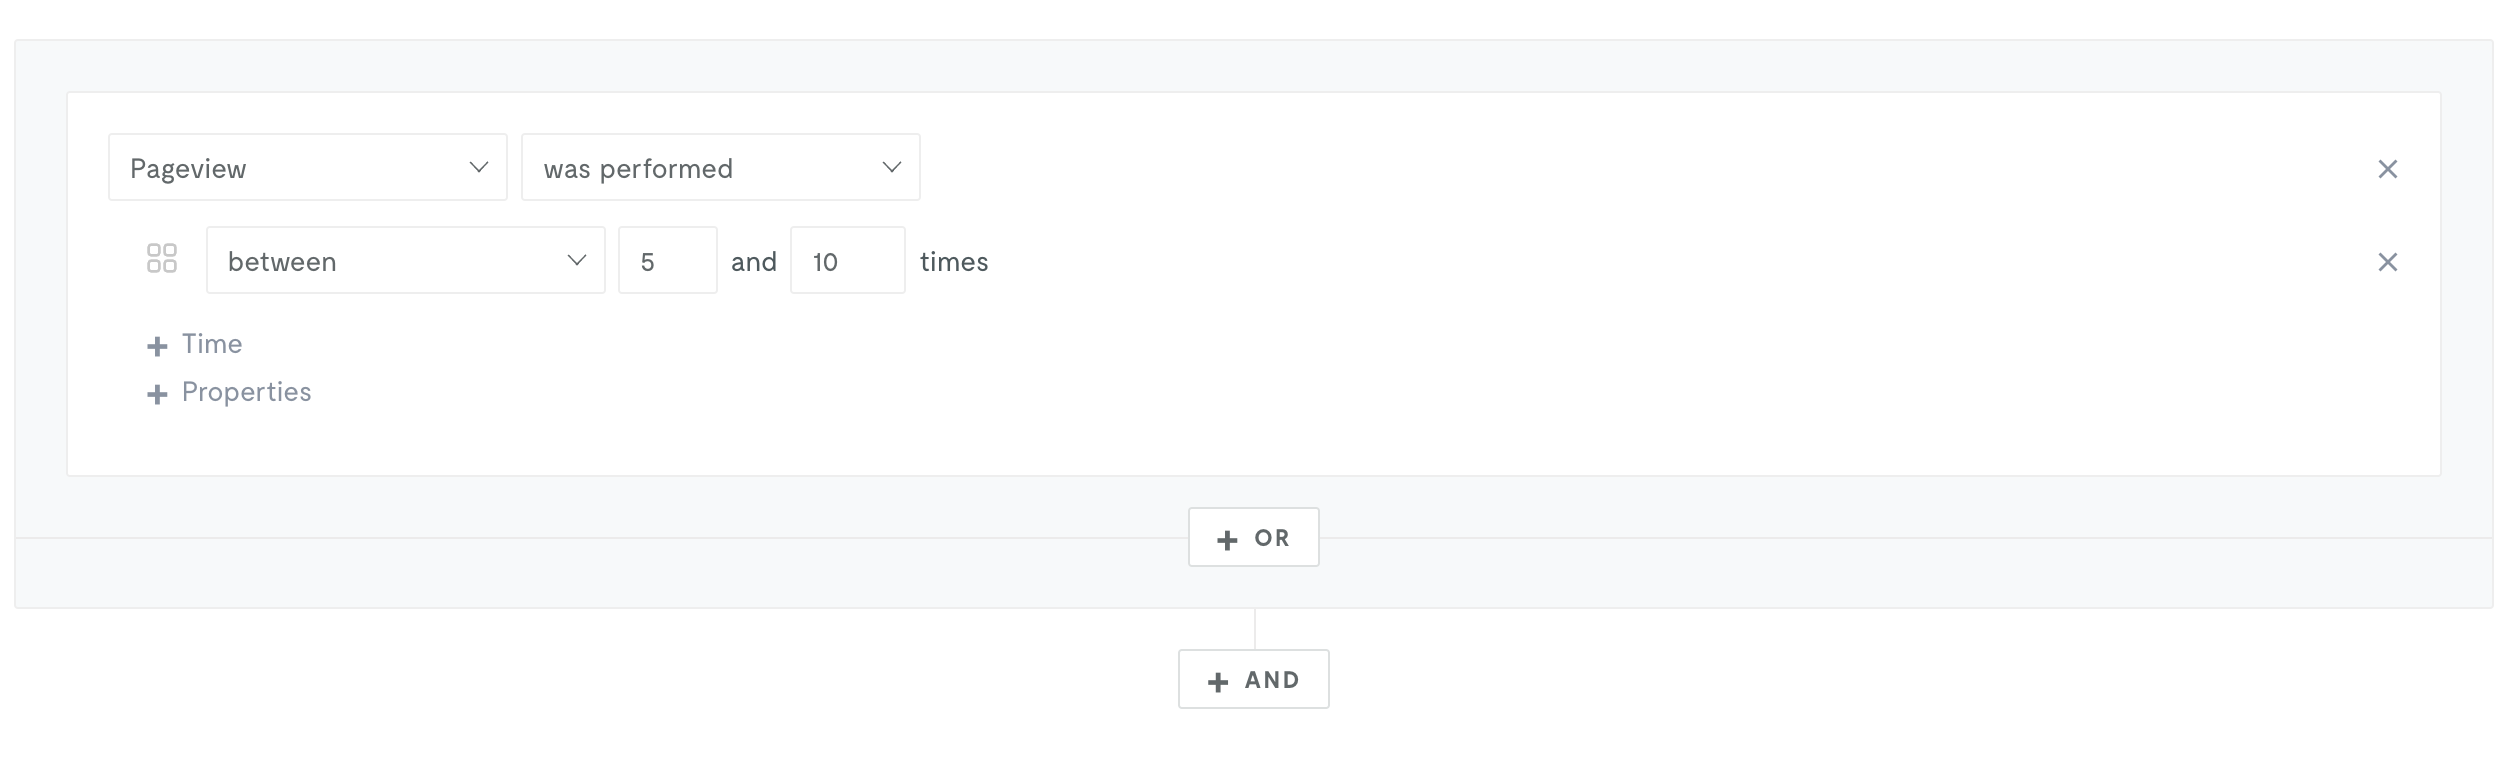
Task: Click the minimum count field showing 5
Action: (x=668, y=260)
